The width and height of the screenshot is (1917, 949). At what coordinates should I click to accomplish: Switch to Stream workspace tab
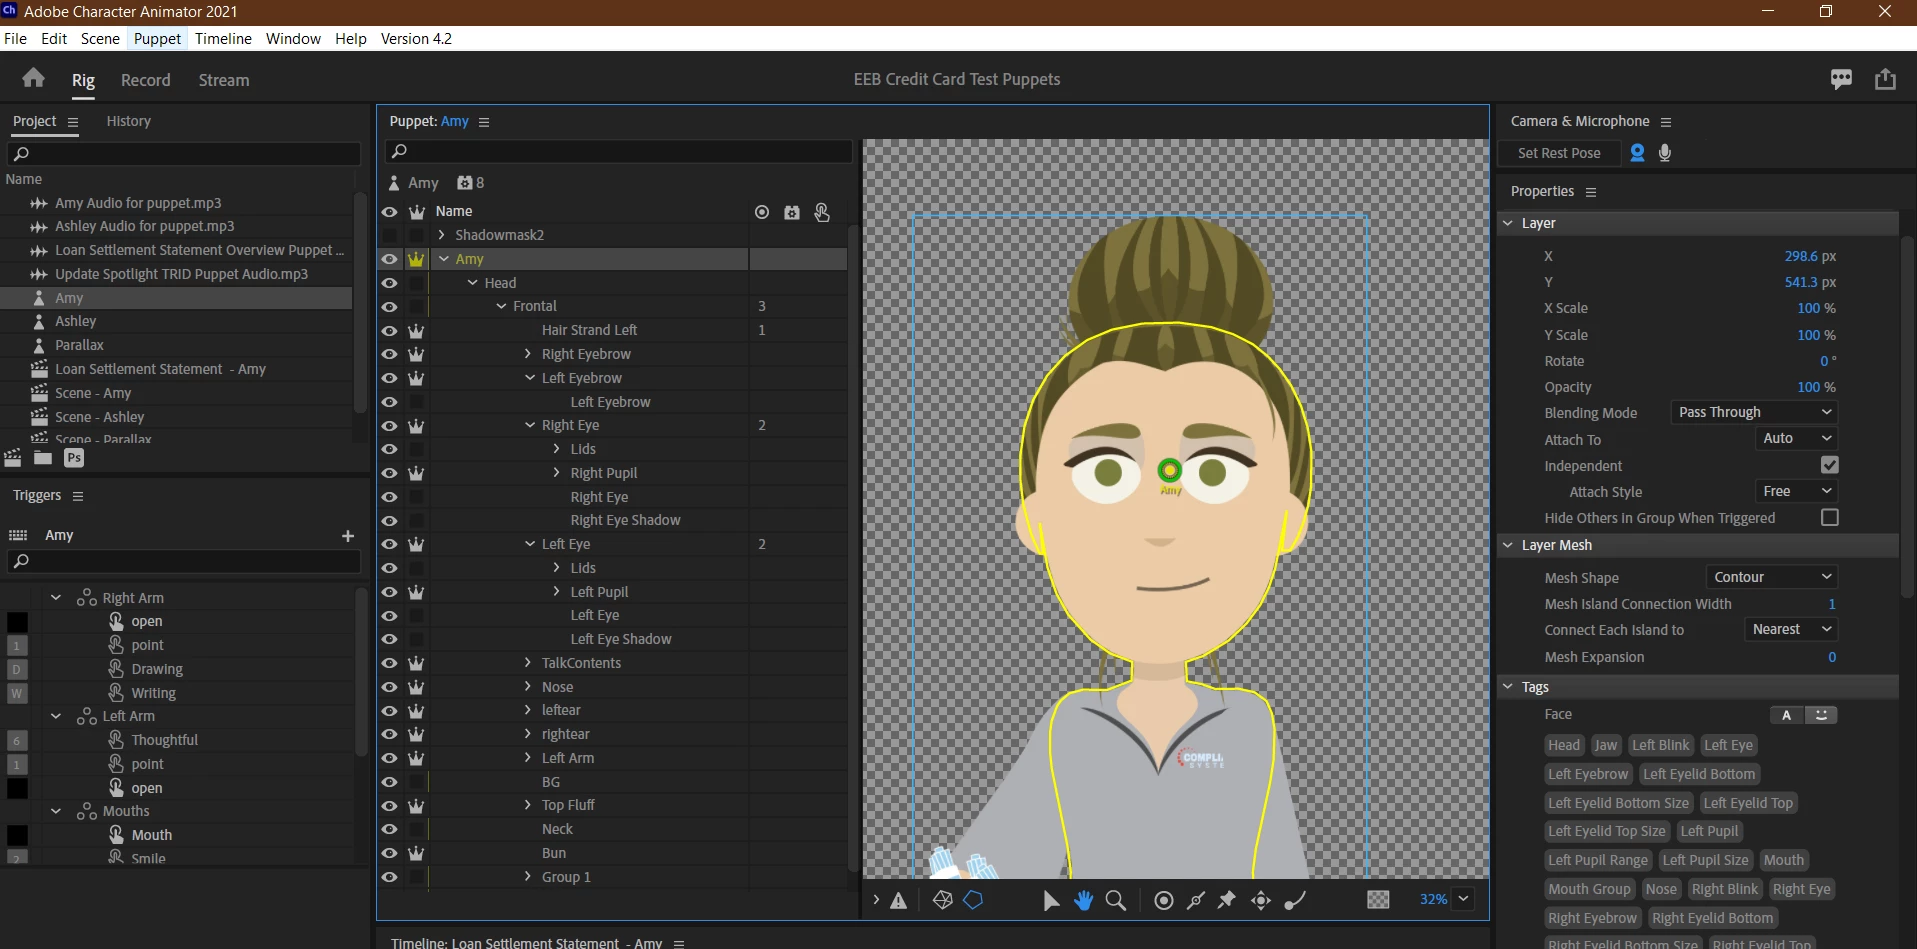[x=224, y=80]
